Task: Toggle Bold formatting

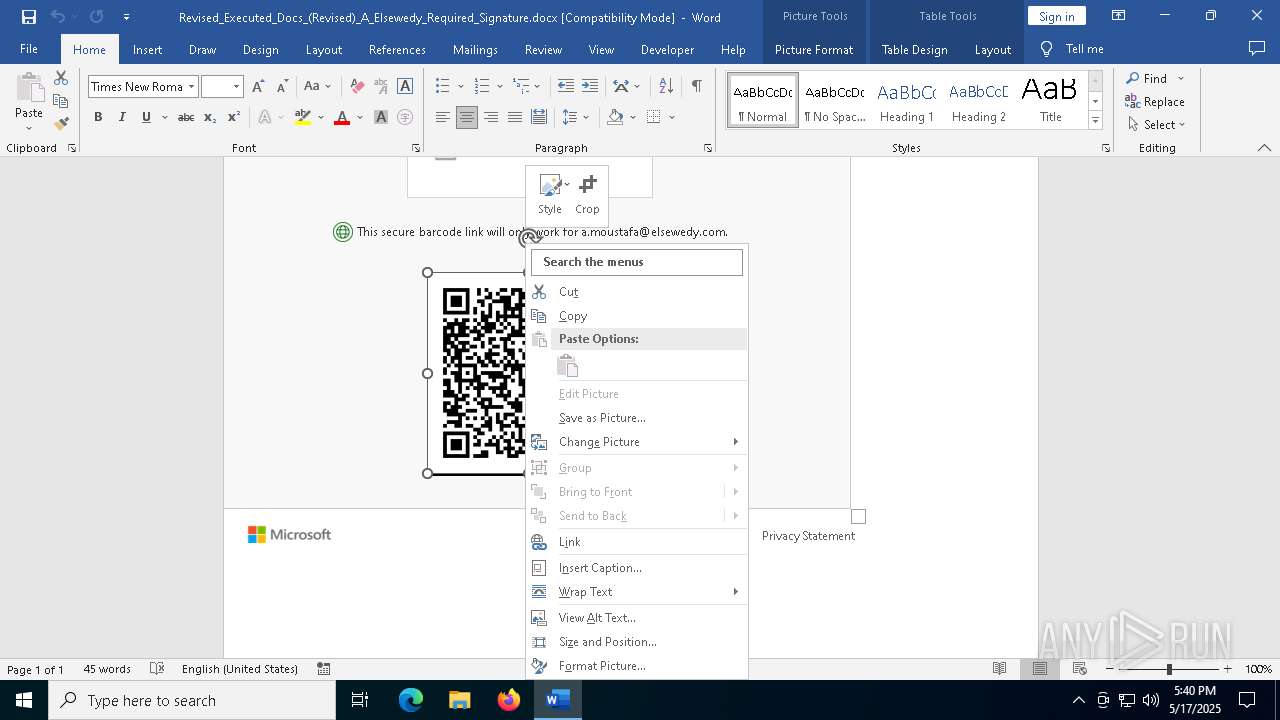Action: pyautogui.click(x=98, y=117)
